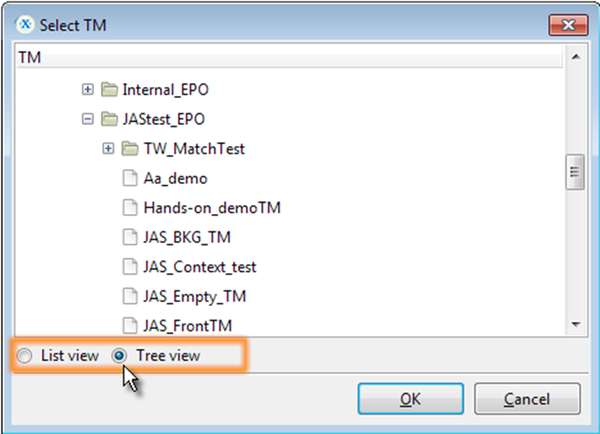The height and width of the screenshot is (434, 600).
Task: Click the Aa_demo file icon
Action: pyautogui.click(x=130, y=178)
